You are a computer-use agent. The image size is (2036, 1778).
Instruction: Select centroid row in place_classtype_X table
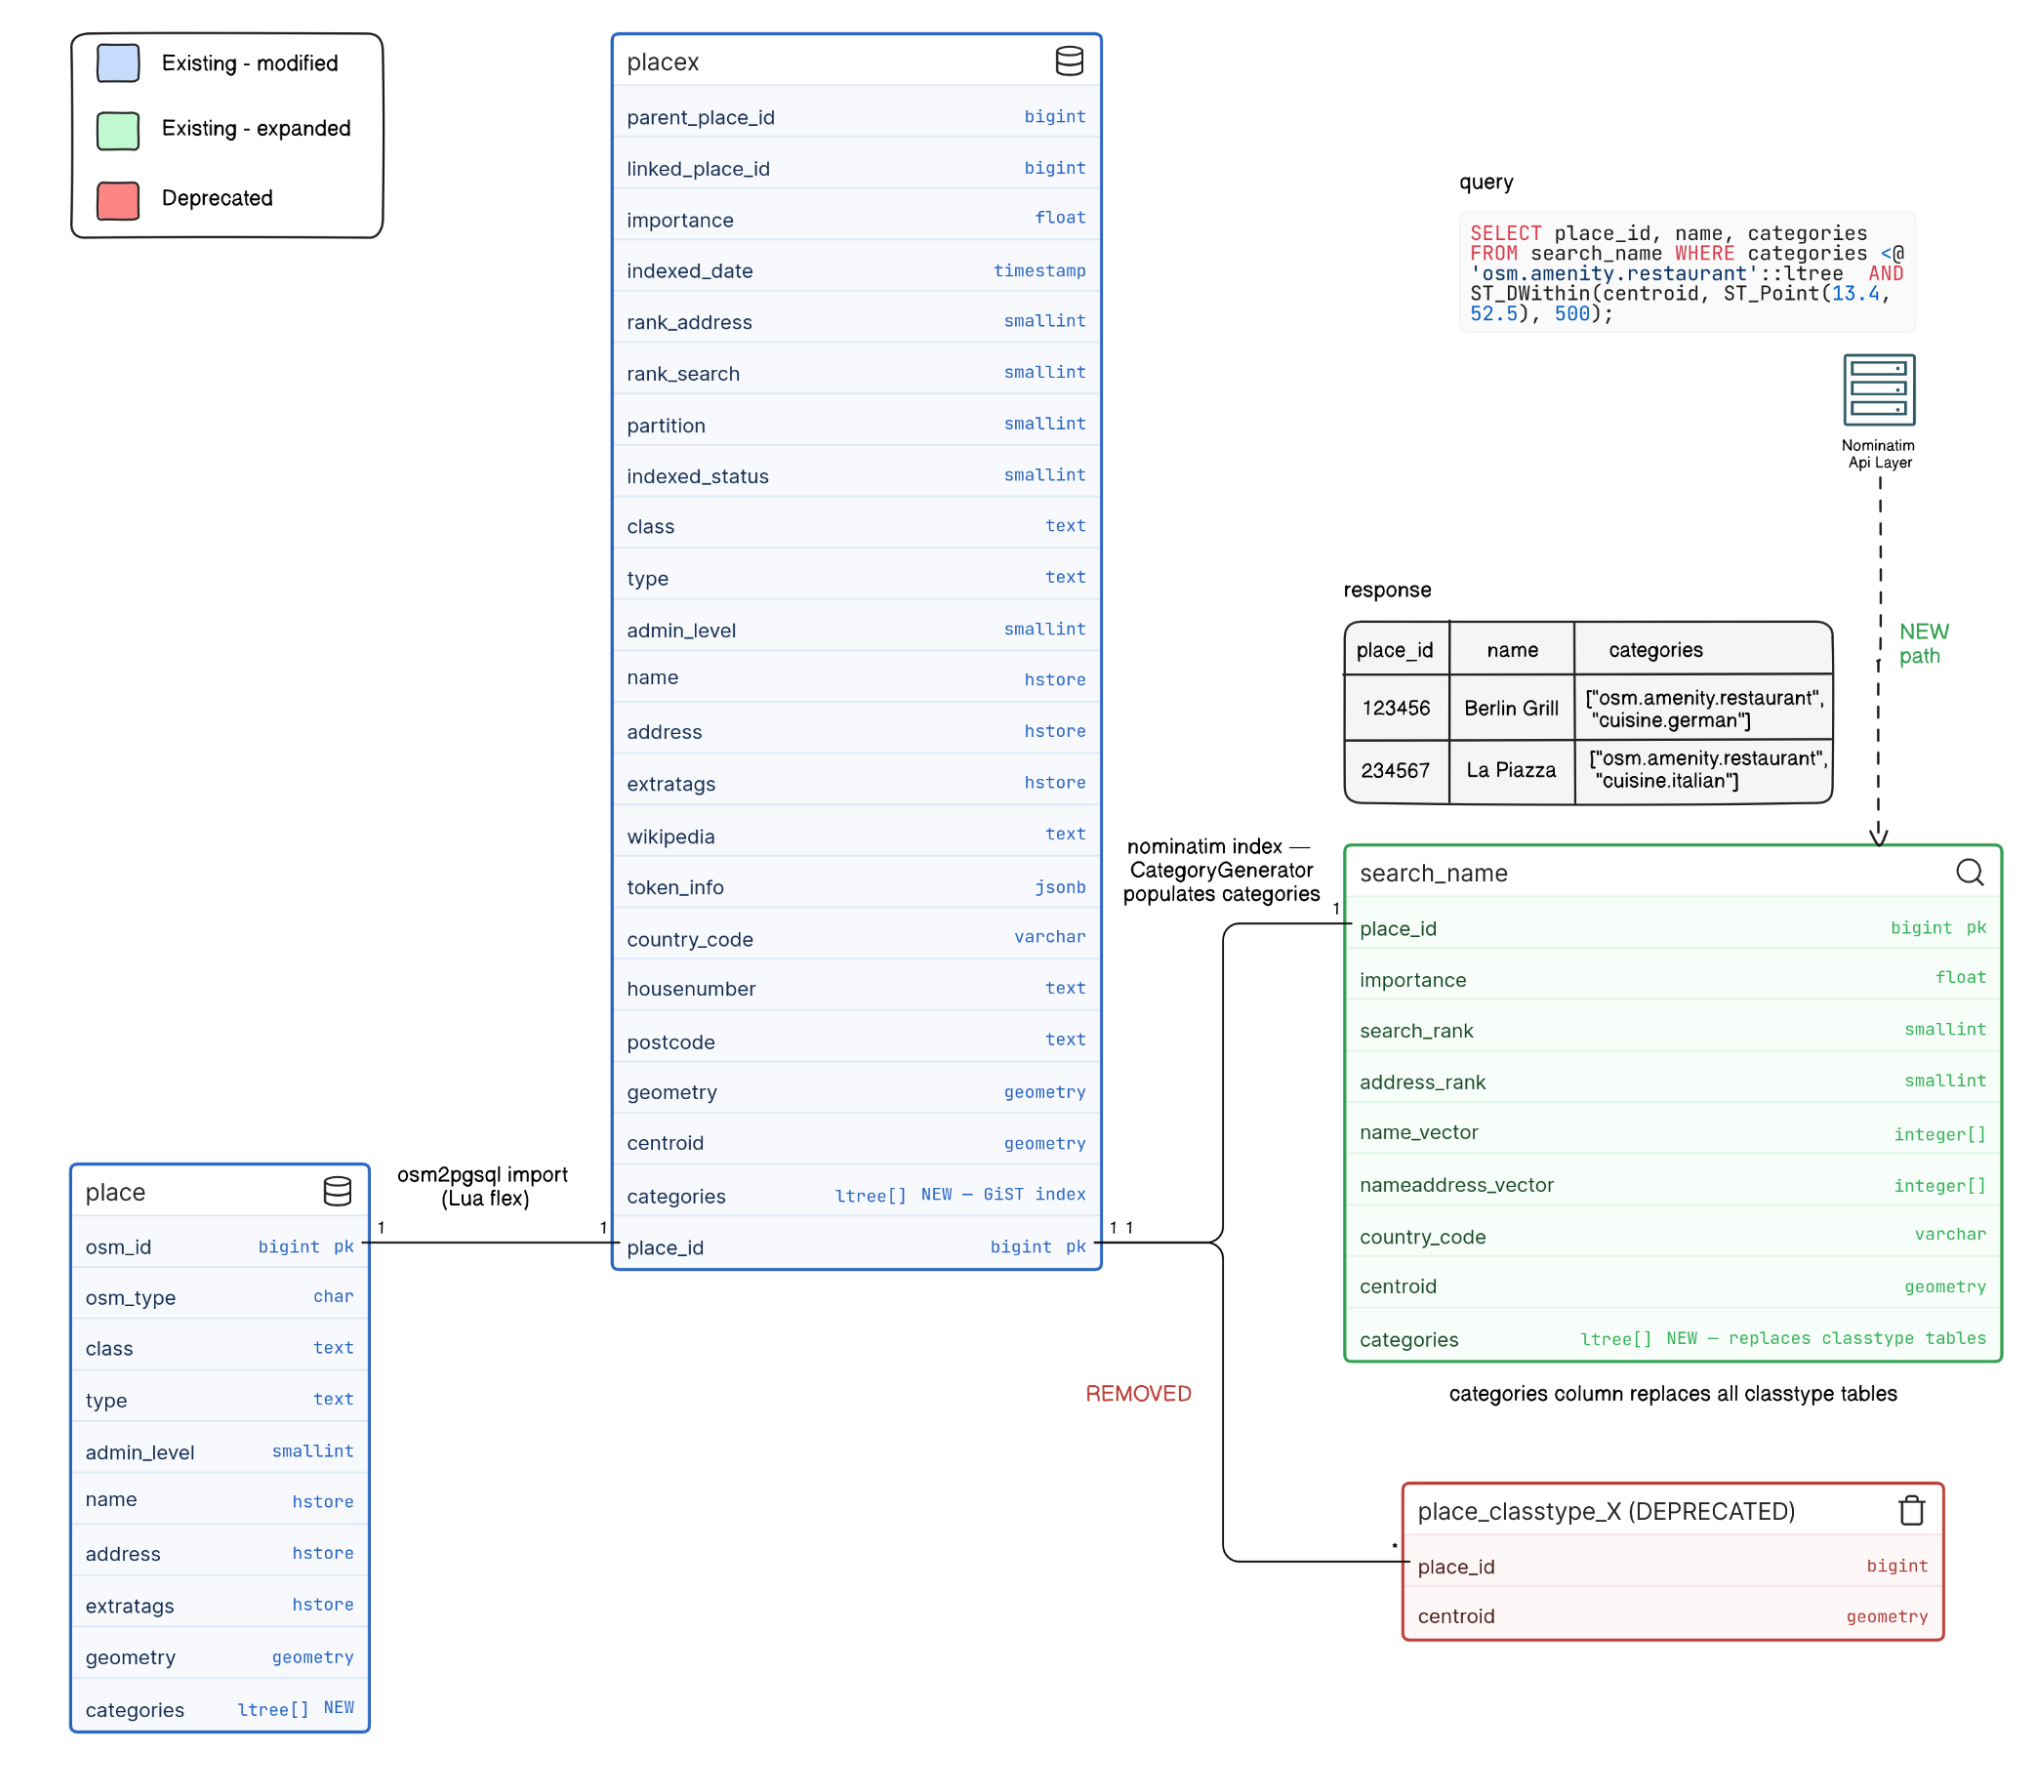(1671, 1615)
